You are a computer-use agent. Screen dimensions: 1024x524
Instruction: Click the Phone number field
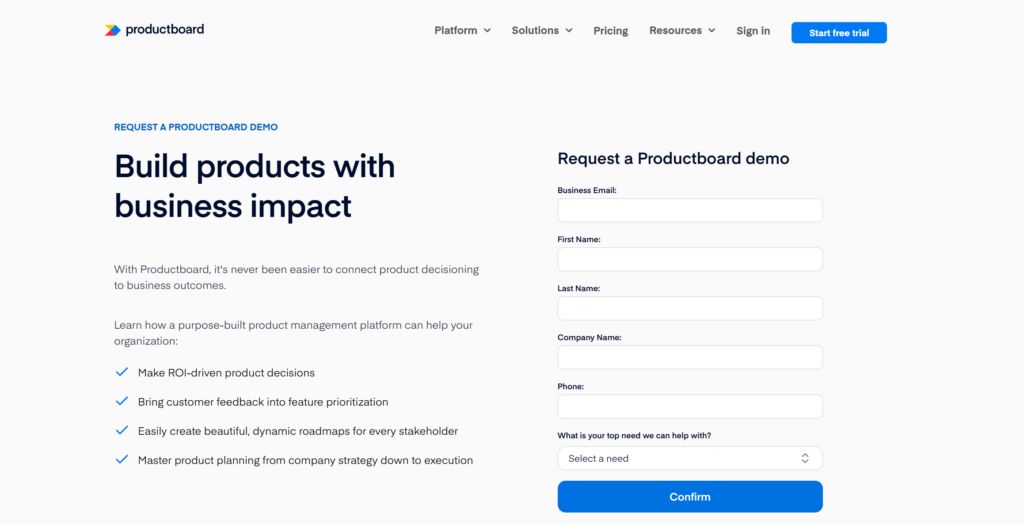(x=690, y=406)
